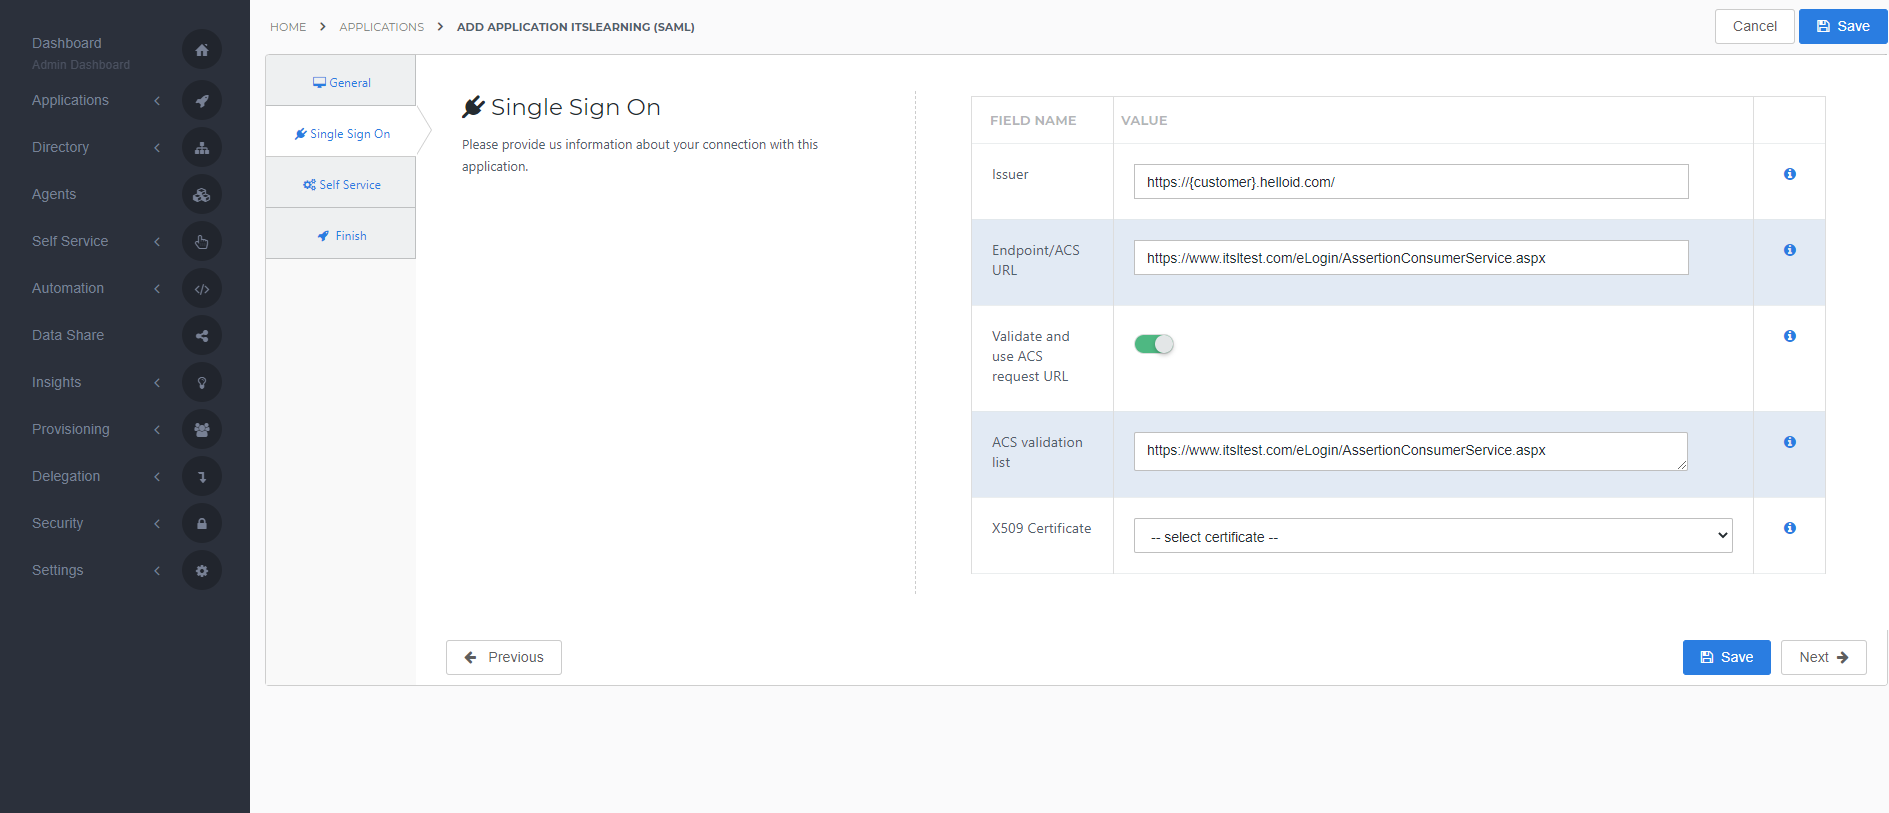
Task: Click the Automation code icon
Action: 202,288
